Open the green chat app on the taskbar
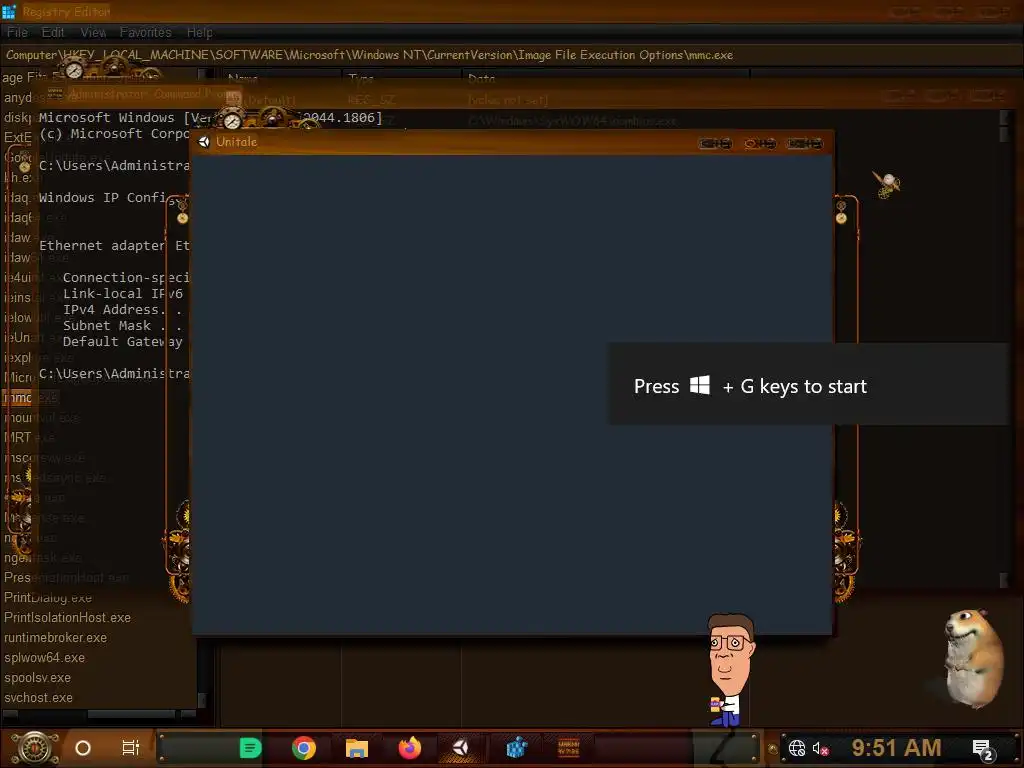The image size is (1024, 768). click(250, 748)
